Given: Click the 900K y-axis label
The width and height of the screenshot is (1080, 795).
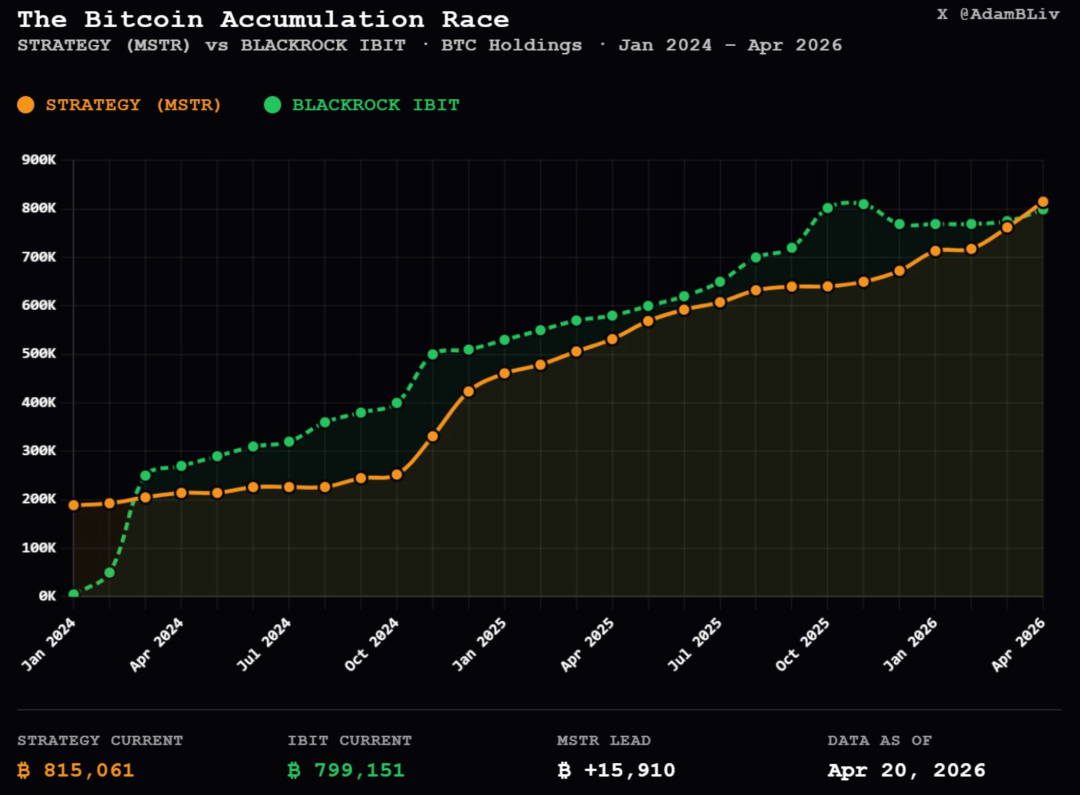Looking at the screenshot, I should [39, 160].
